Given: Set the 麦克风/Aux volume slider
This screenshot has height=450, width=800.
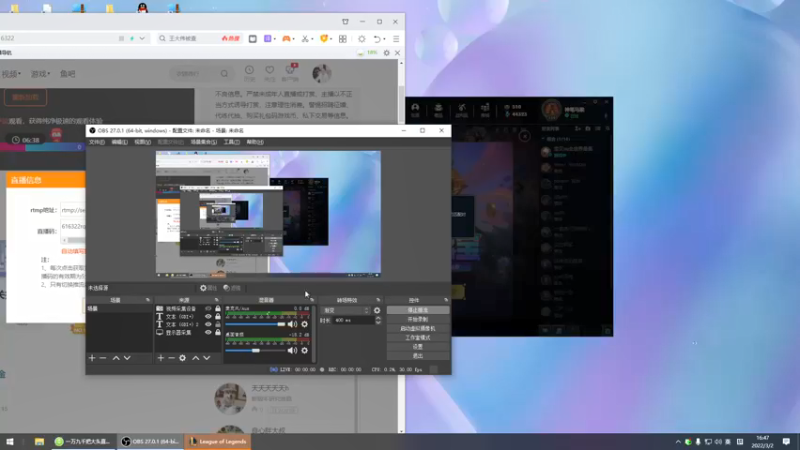Looking at the screenshot, I should point(255,324).
